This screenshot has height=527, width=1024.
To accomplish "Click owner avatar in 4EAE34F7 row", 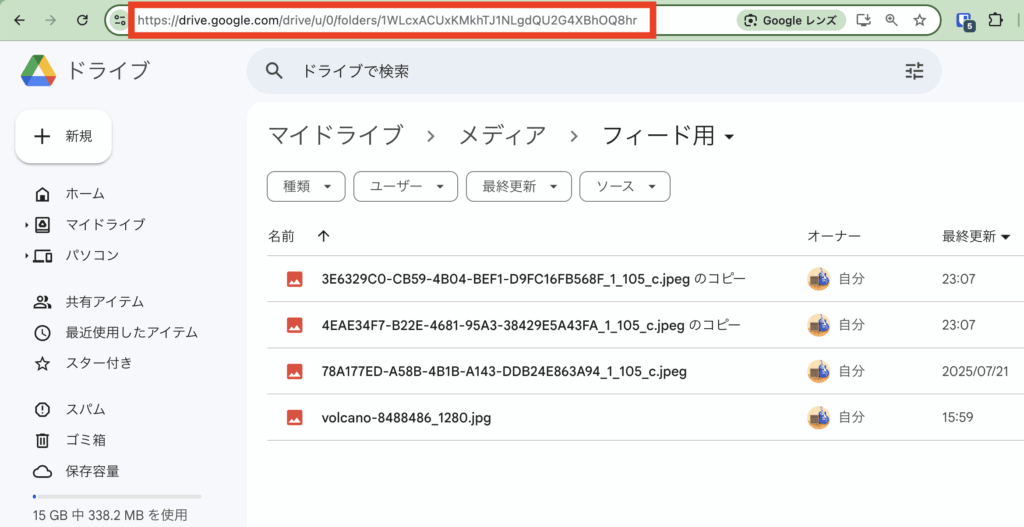I will (x=818, y=325).
